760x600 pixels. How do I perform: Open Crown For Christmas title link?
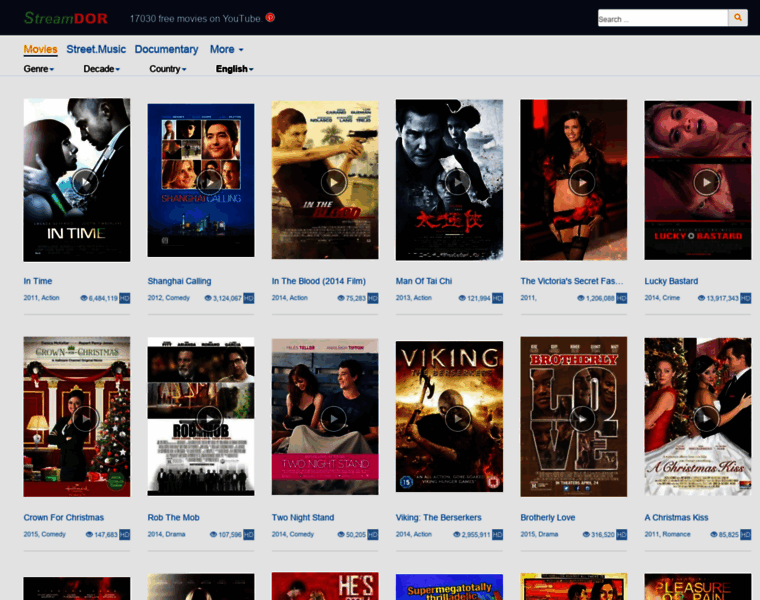(63, 518)
